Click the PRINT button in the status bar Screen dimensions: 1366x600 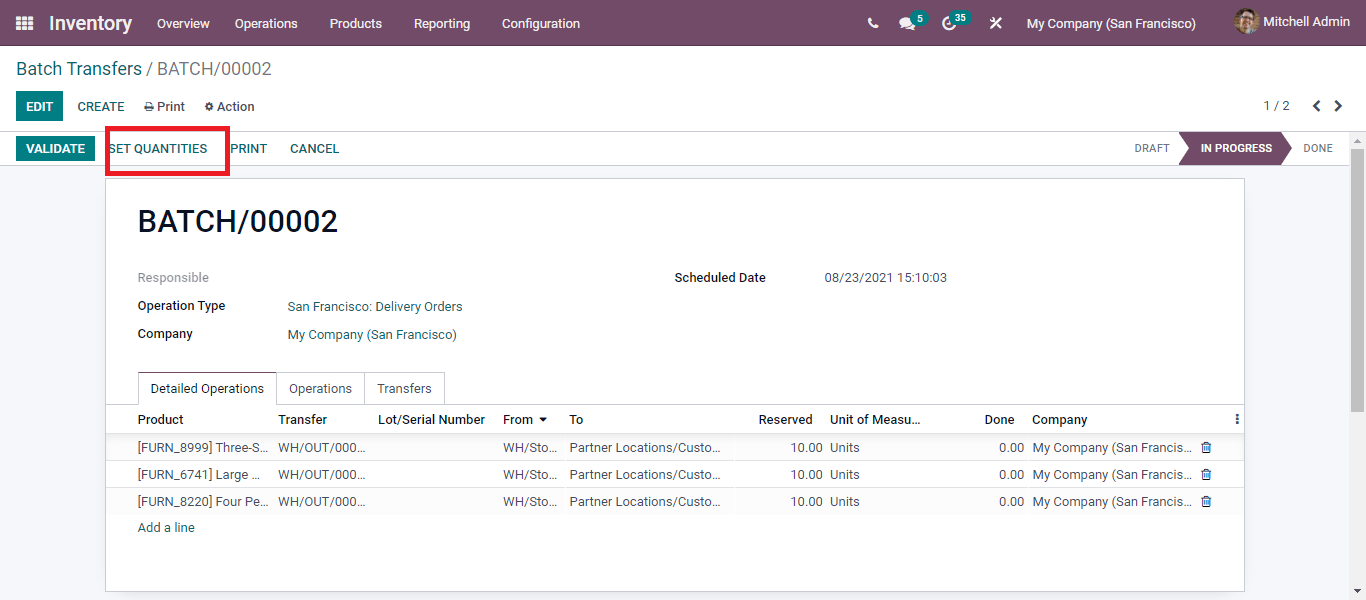(x=248, y=148)
